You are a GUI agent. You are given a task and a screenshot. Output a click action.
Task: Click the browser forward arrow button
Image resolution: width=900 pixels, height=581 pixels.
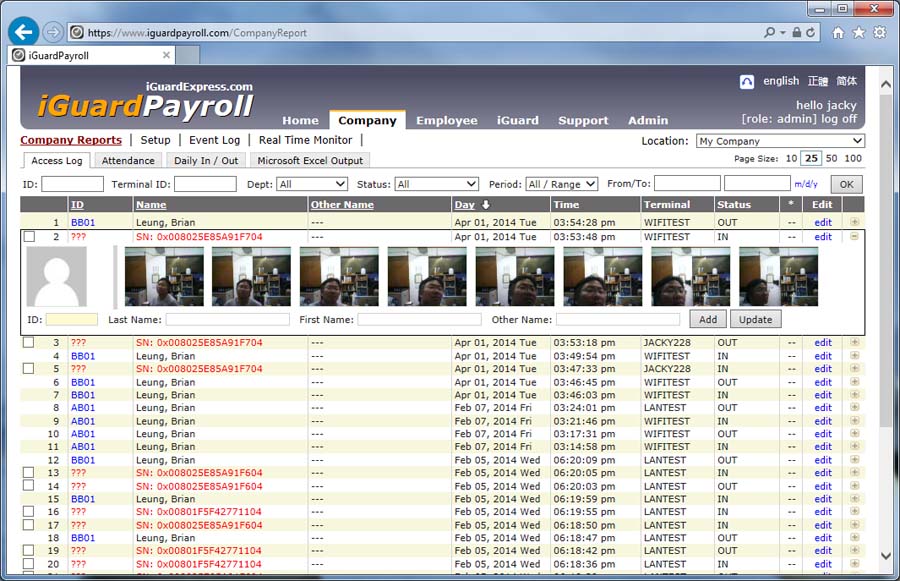click(53, 32)
